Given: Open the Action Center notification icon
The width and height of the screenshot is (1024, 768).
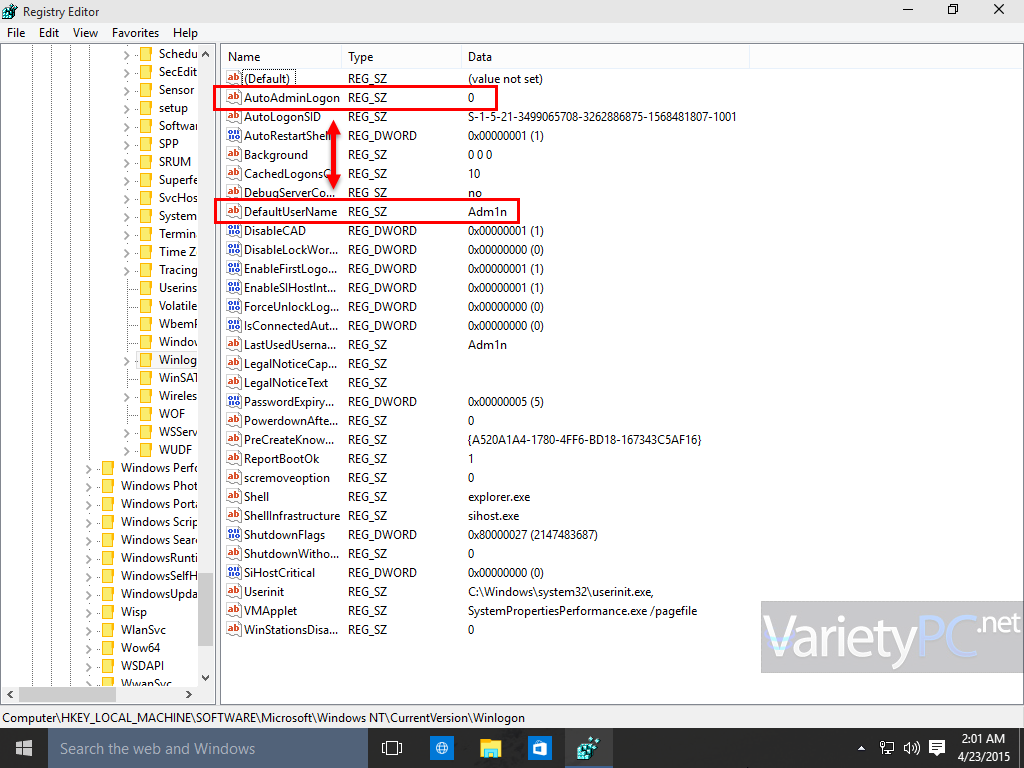Looking at the screenshot, I should pos(937,748).
